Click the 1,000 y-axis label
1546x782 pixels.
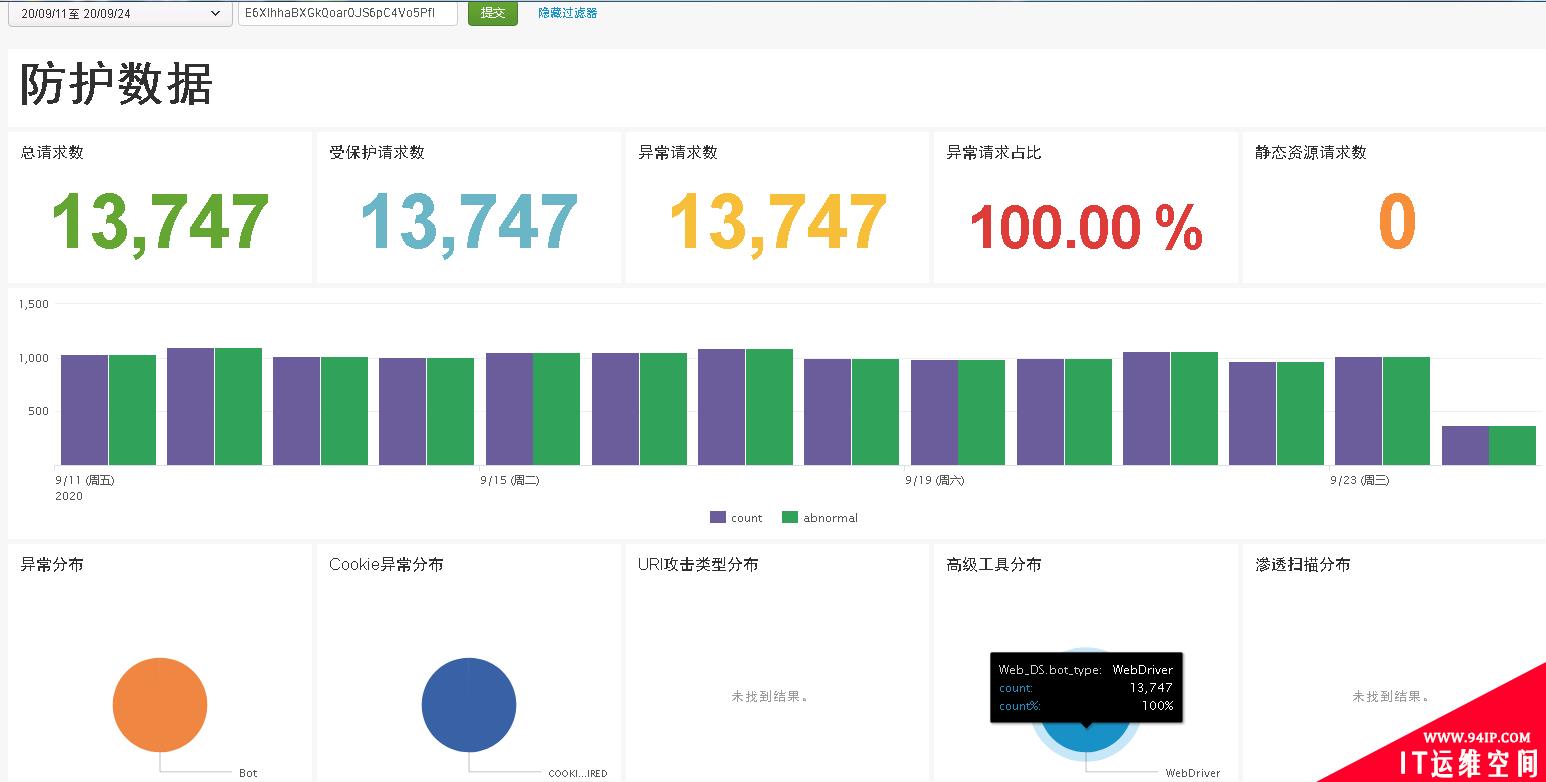pyautogui.click(x=34, y=358)
